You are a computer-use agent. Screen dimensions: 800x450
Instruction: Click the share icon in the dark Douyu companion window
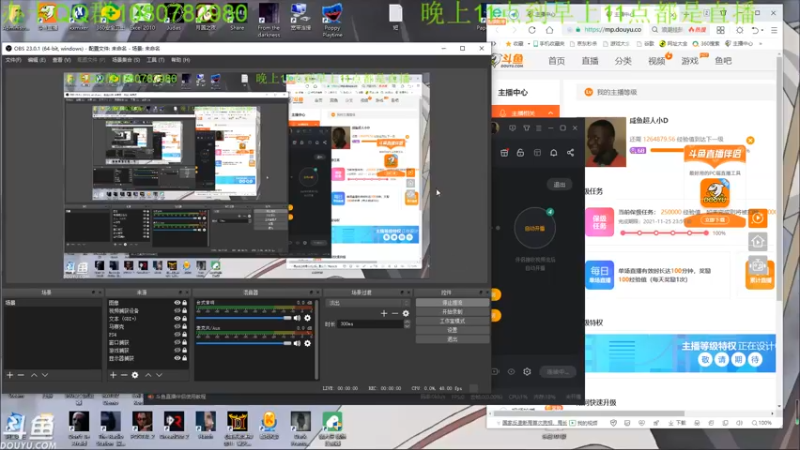click(570, 153)
